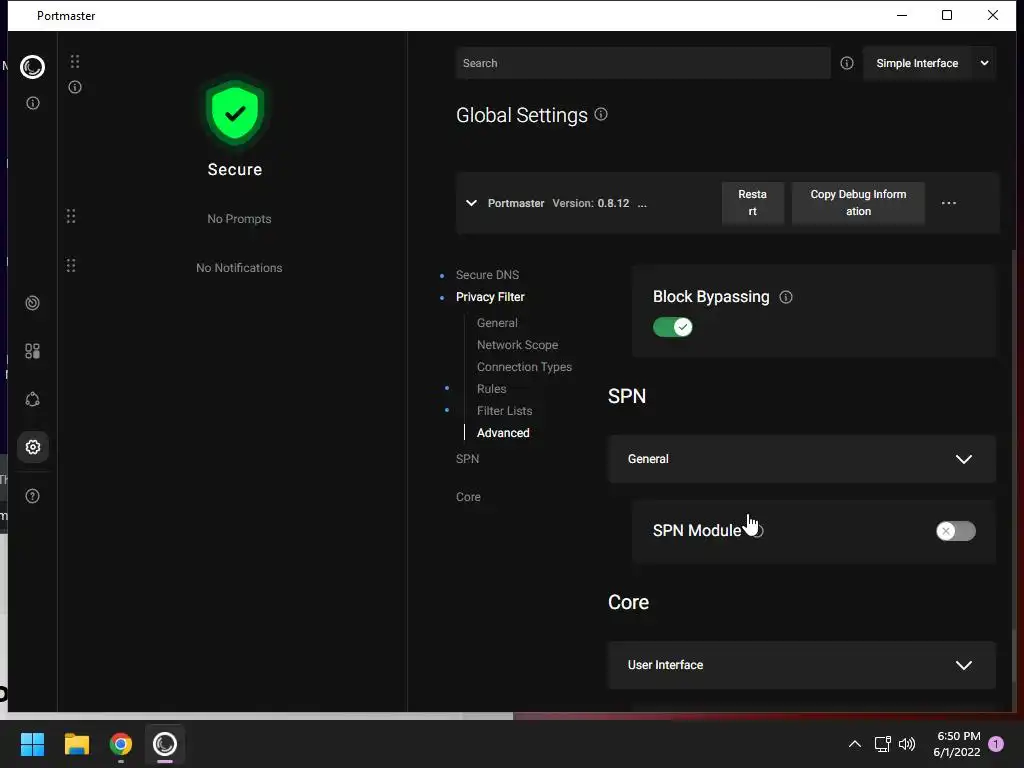Open the SPN network sidebar icon

click(33, 399)
